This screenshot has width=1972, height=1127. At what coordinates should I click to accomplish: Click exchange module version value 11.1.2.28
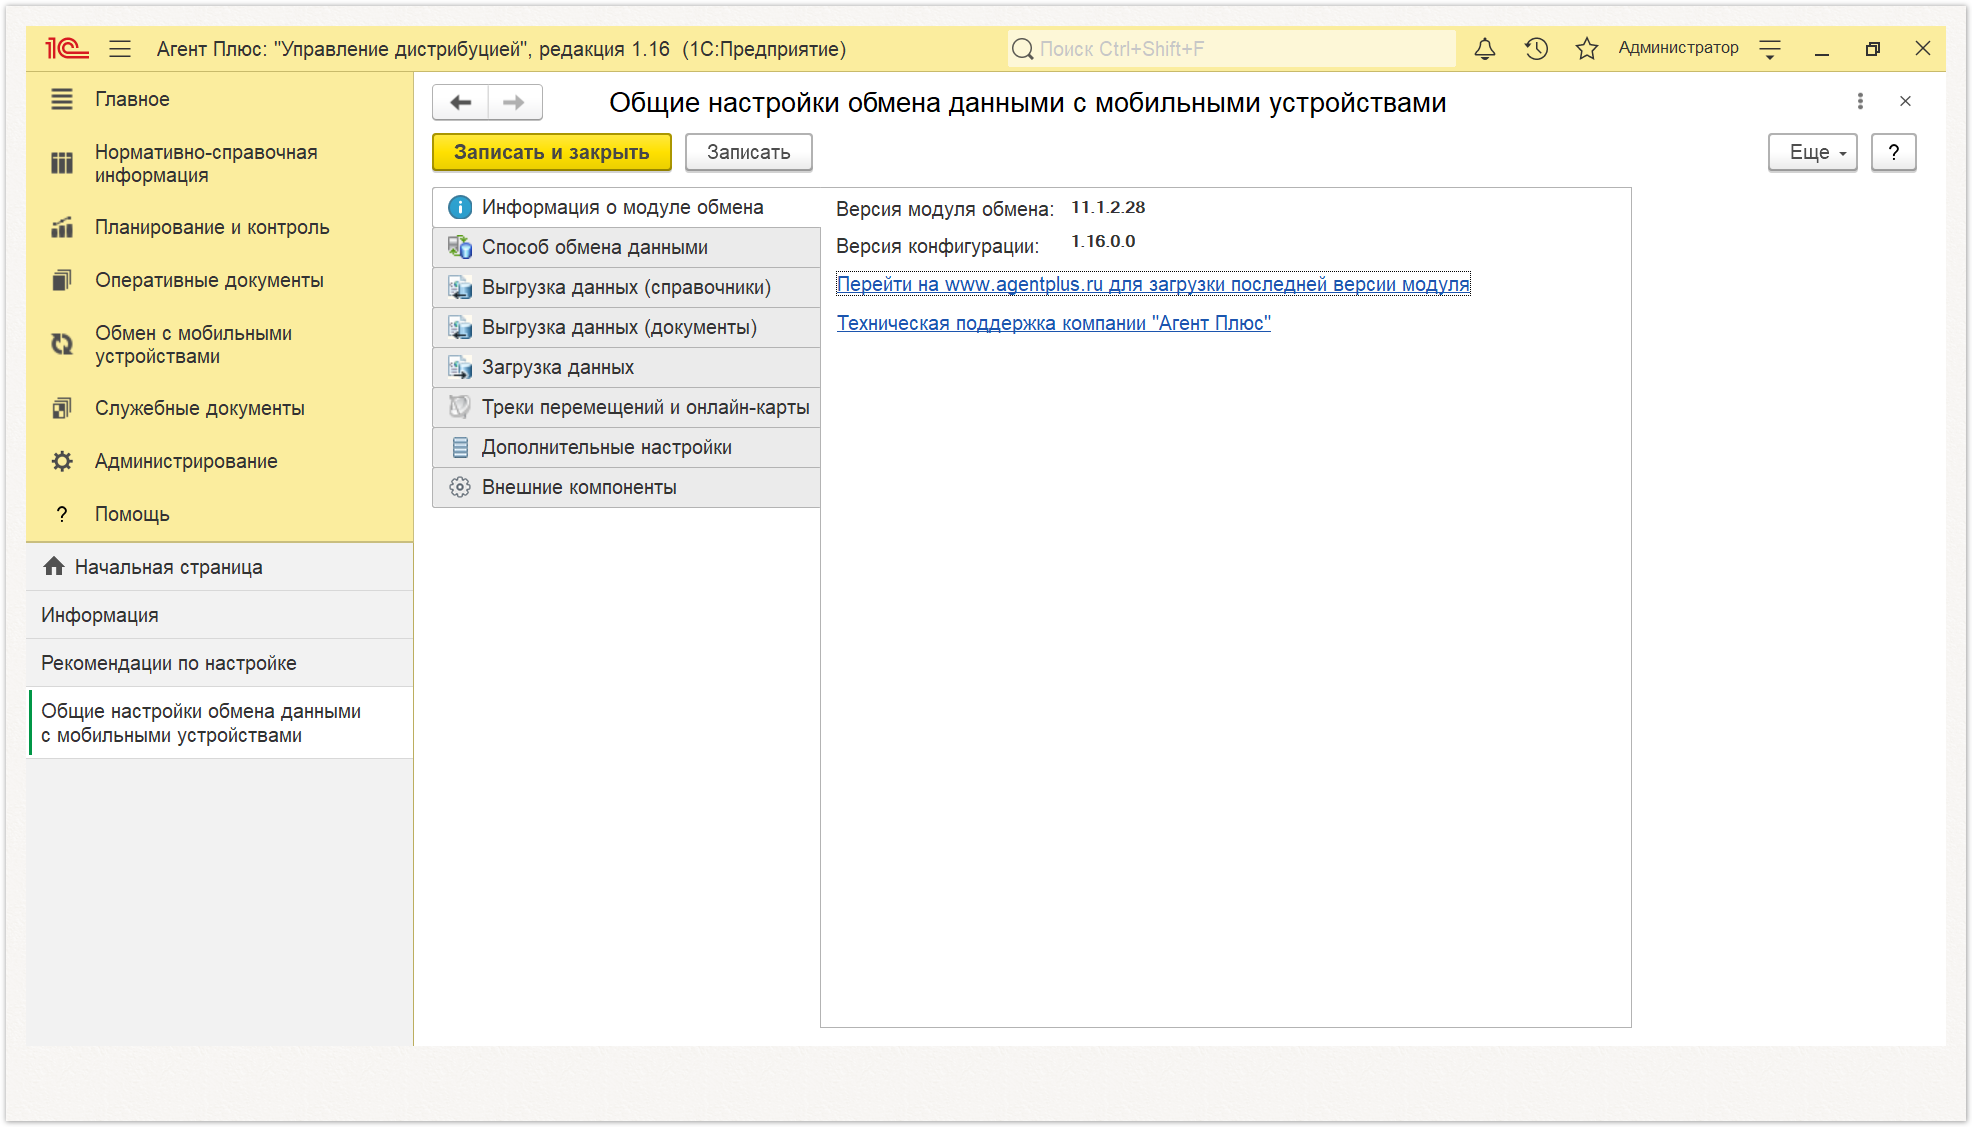pyautogui.click(x=1108, y=207)
